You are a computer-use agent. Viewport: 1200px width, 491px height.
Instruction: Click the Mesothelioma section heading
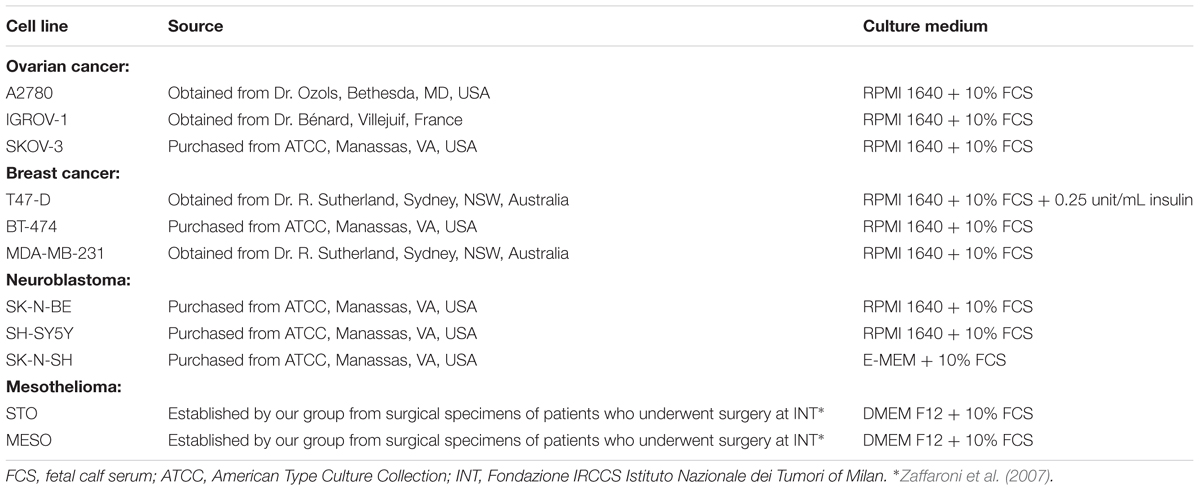(x=62, y=387)
